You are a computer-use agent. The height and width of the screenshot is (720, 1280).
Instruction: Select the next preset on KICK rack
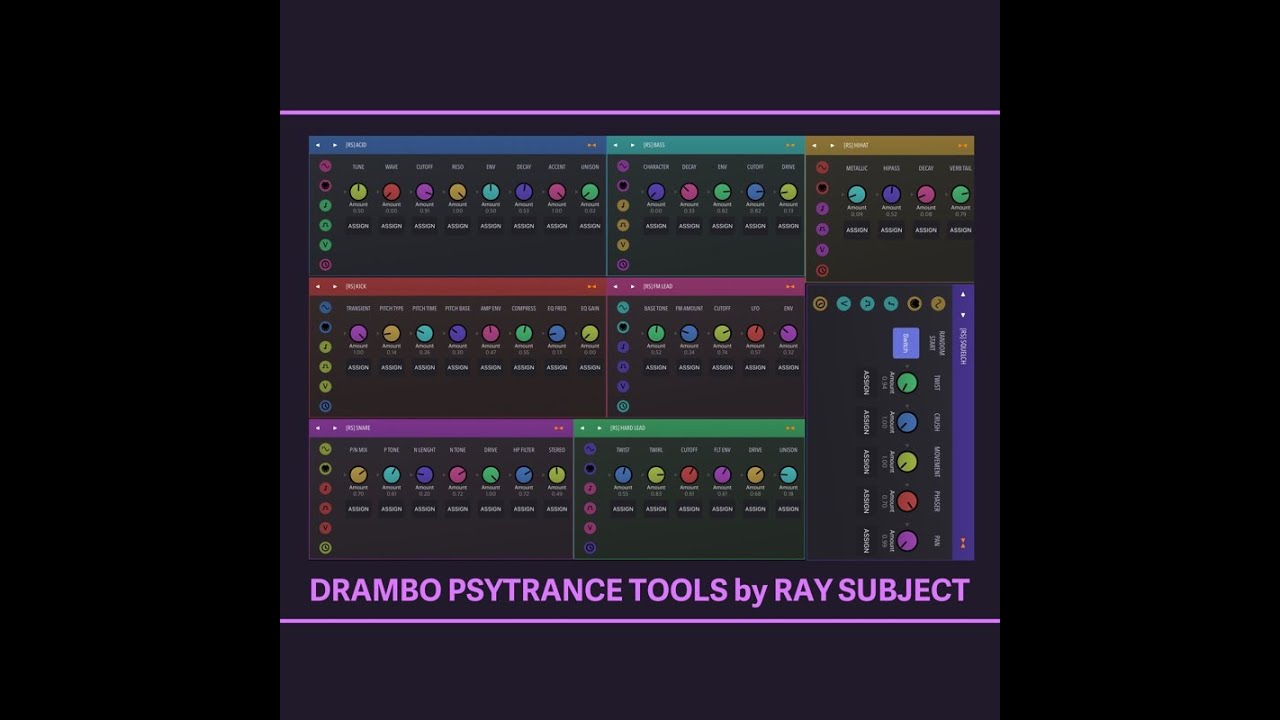[335, 287]
